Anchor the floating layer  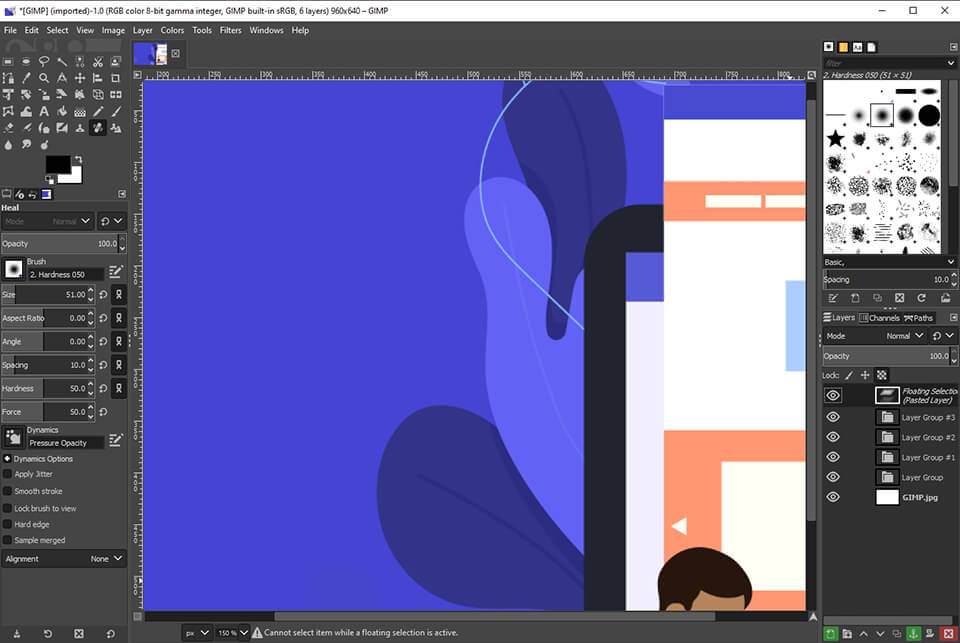pyautogui.click(x=913, y=634)
